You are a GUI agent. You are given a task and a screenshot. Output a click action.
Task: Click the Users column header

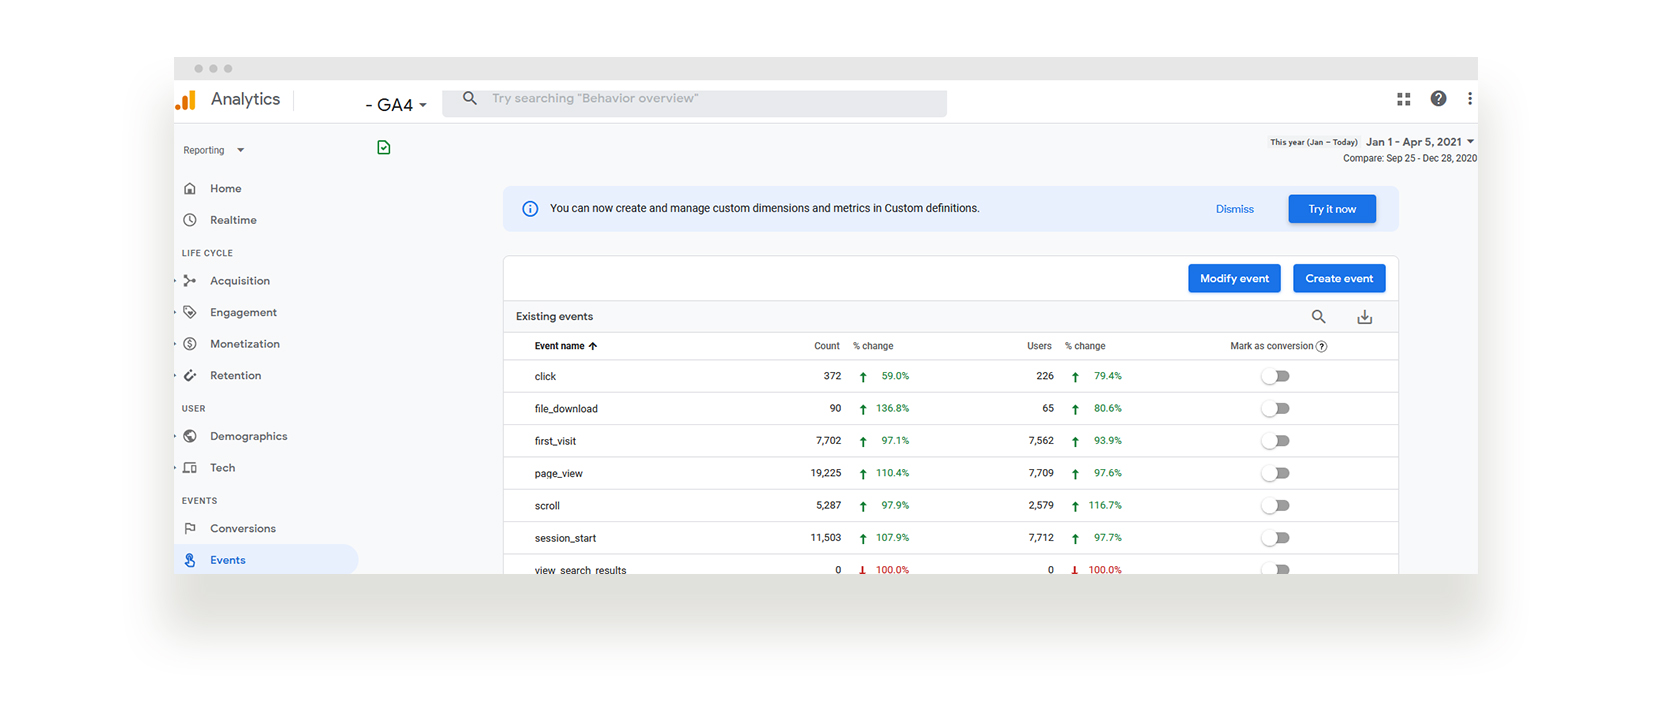click(1039, 346)
